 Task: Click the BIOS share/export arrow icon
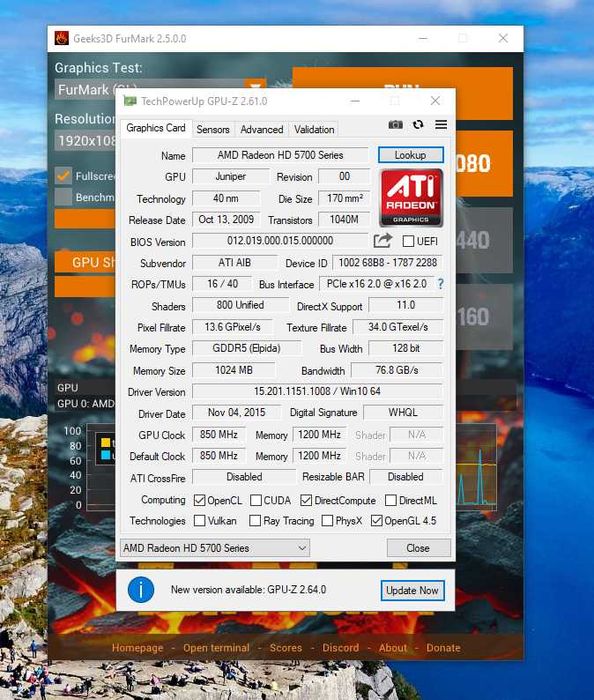(x=382, y=241)
